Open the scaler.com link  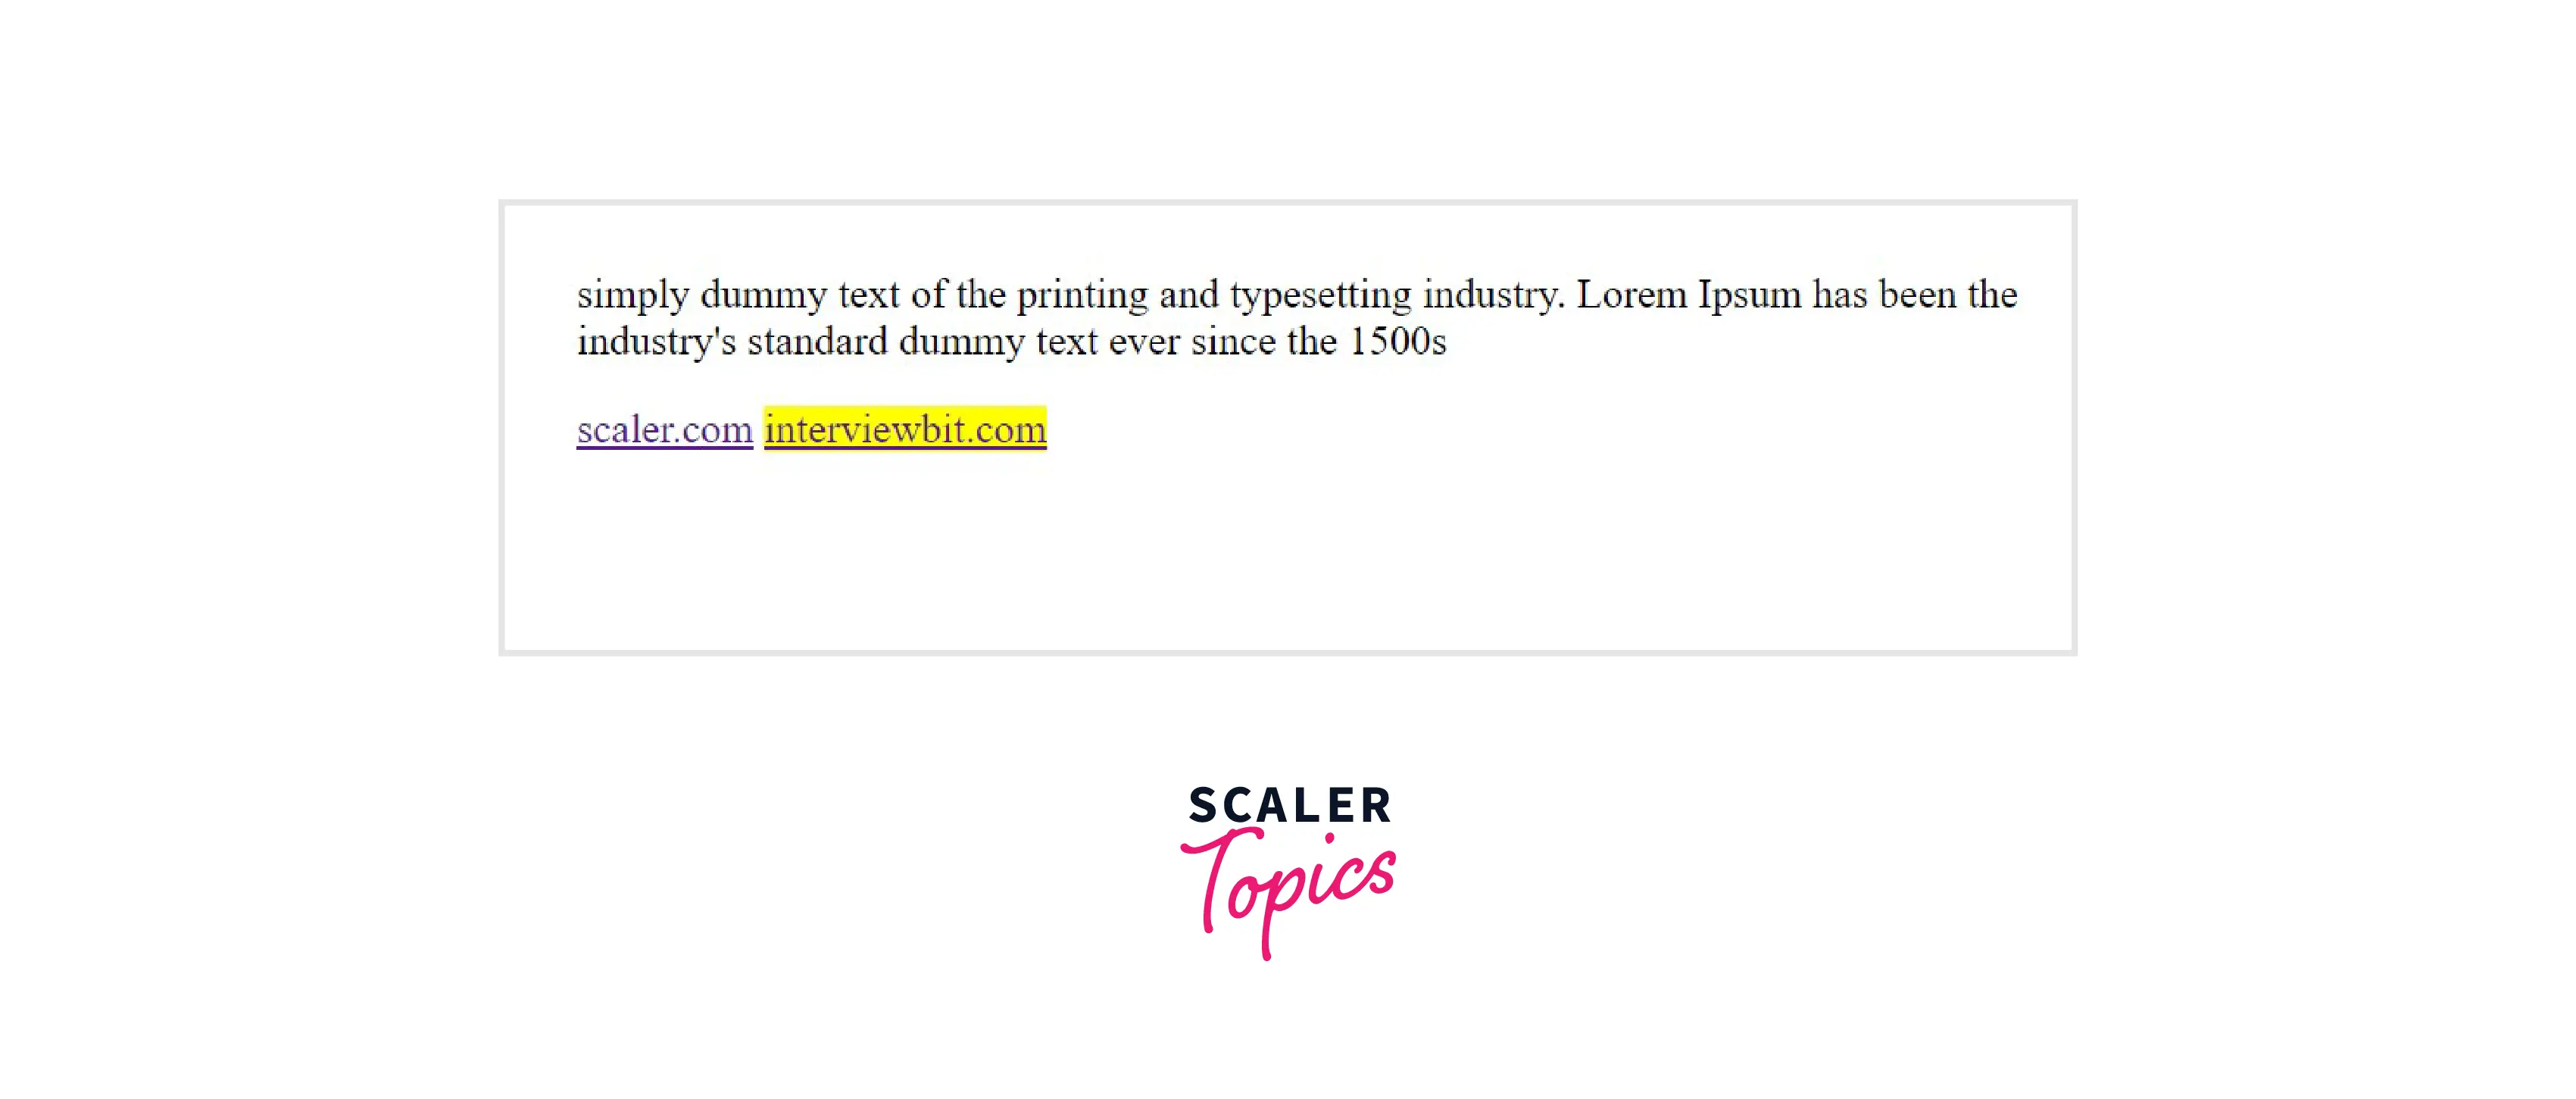[x=664, y=430]
